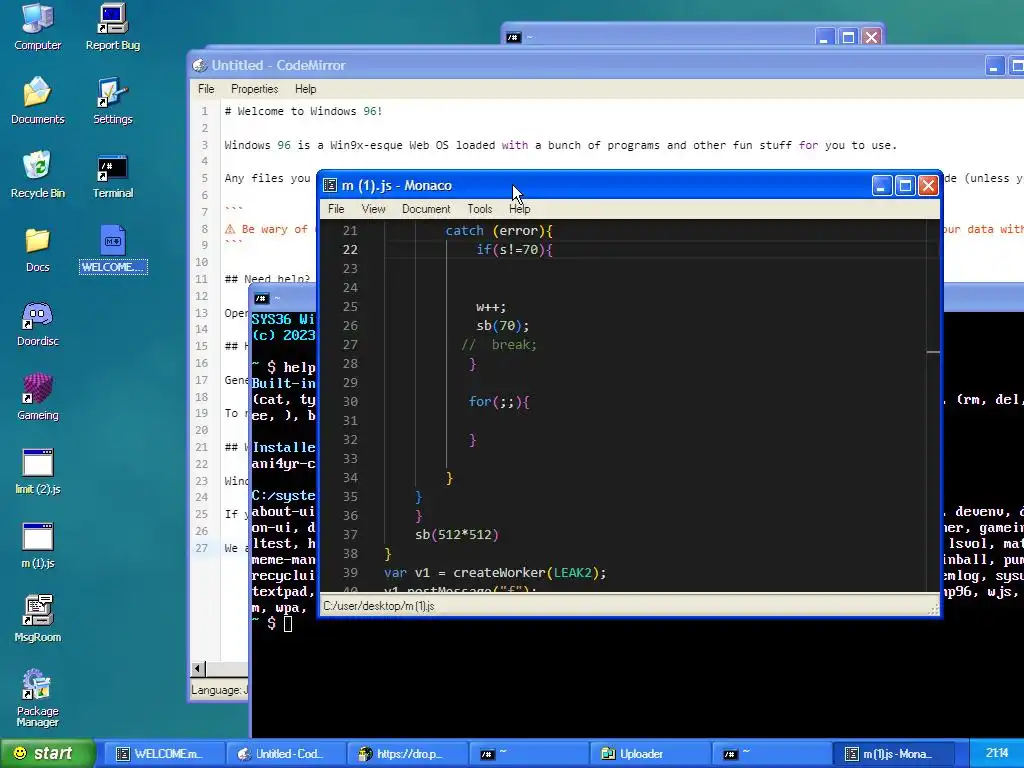Open File menu in Monaco
The width and height of the screenshot is (1024, 768).
336,209
